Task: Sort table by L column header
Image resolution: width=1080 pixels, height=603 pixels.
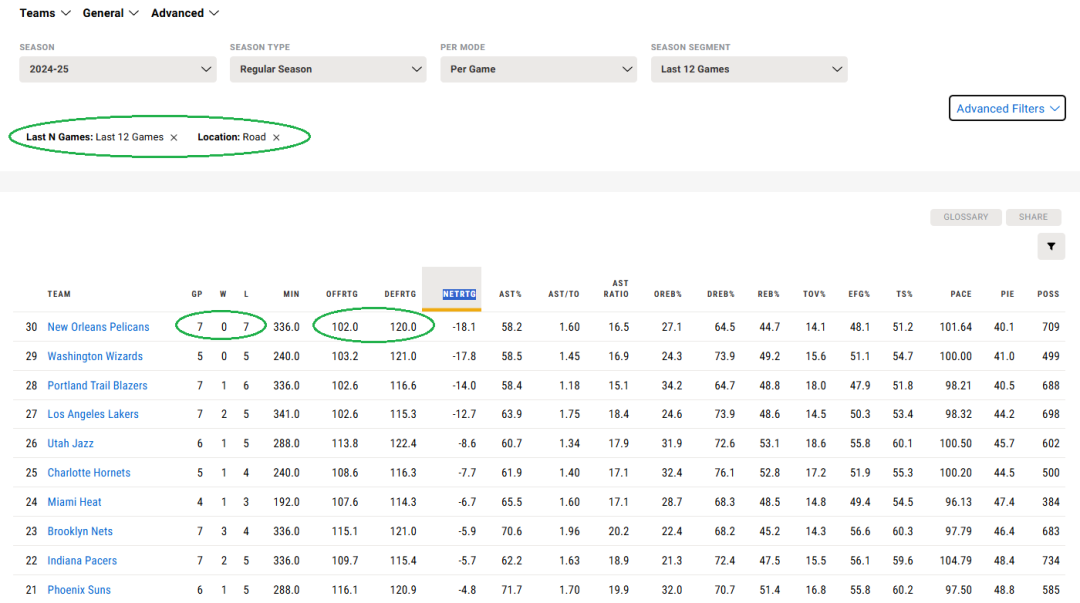Action: (246, 294)
